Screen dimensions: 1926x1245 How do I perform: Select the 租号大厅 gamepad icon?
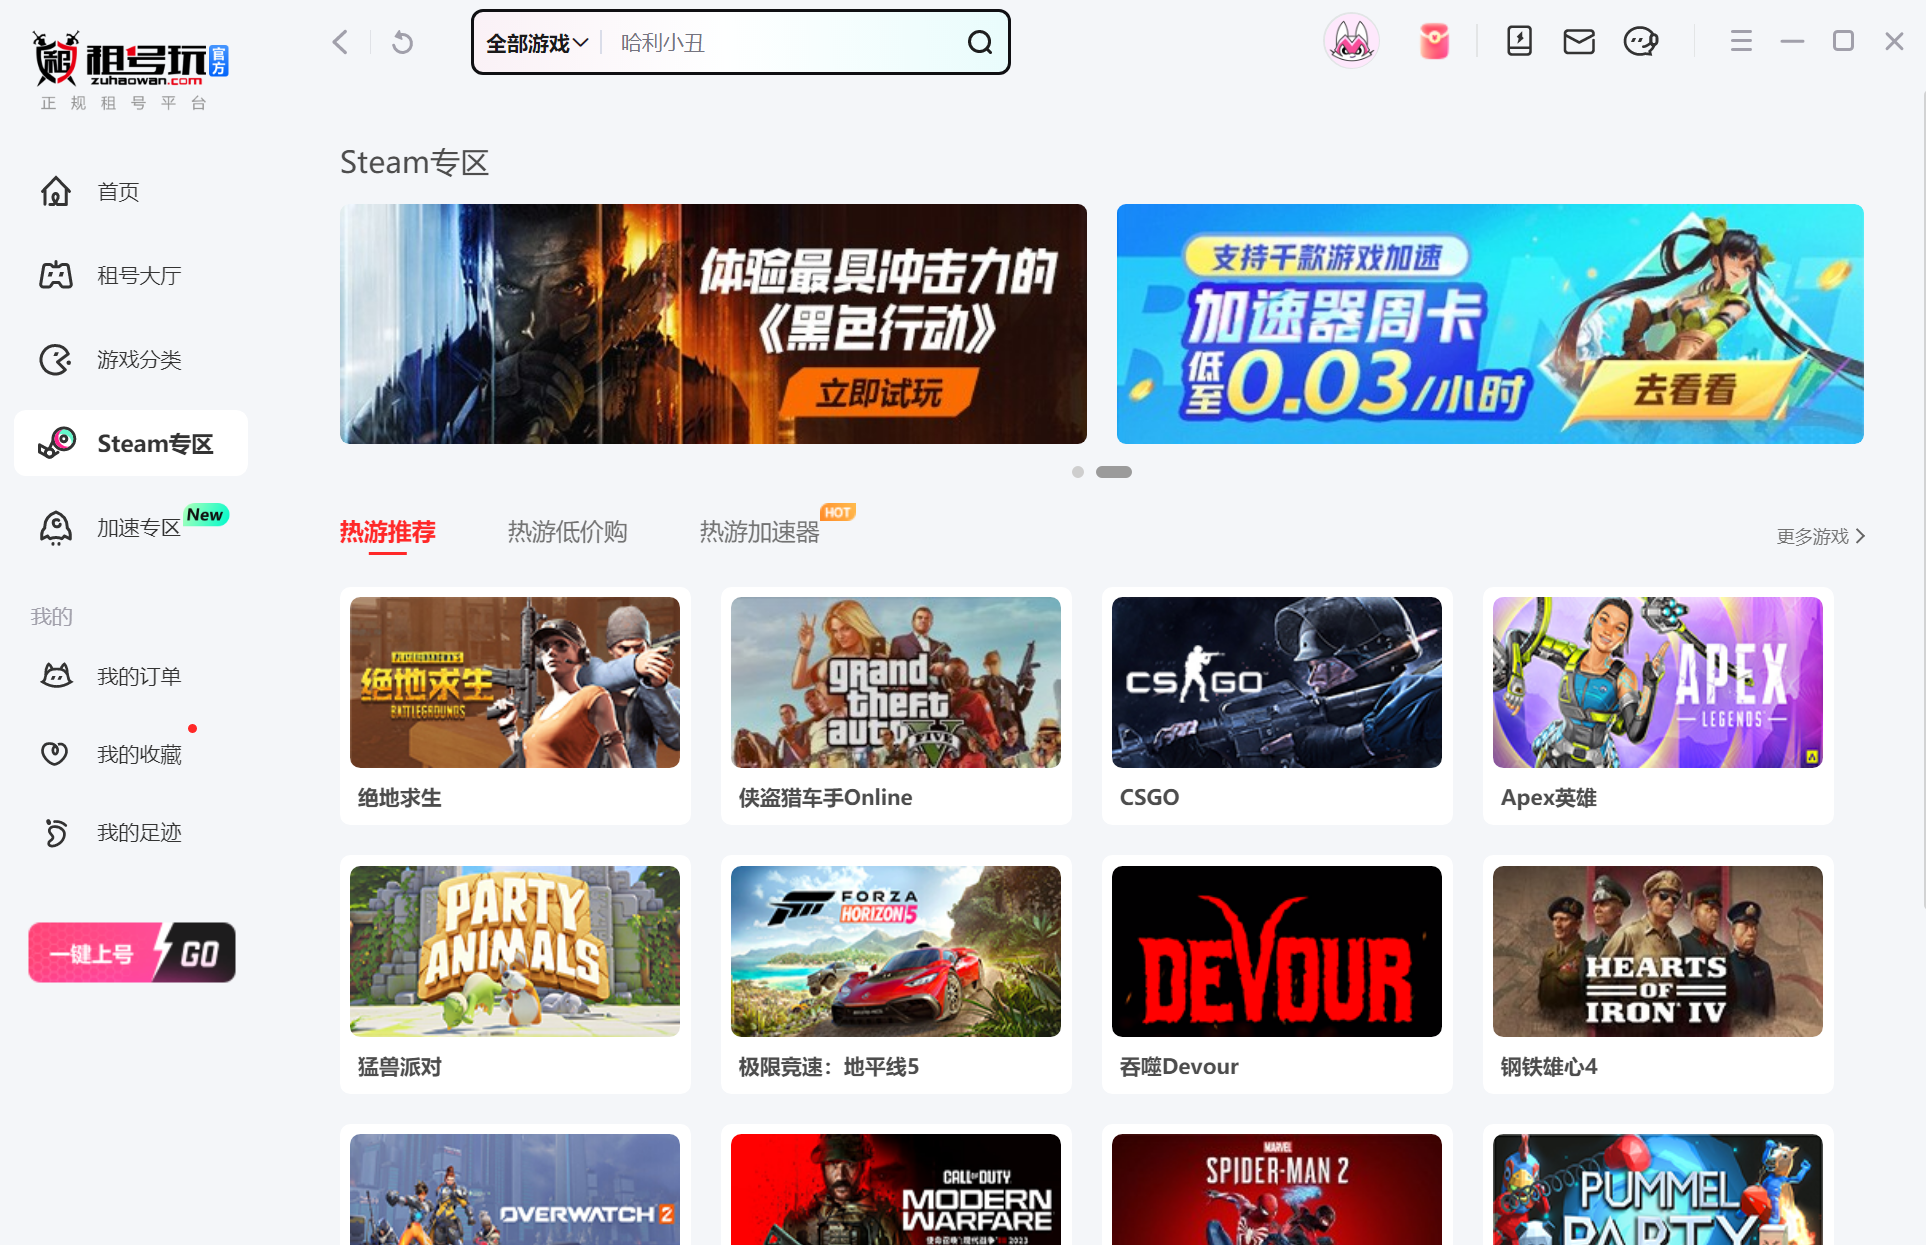click(x=56, y=275)
